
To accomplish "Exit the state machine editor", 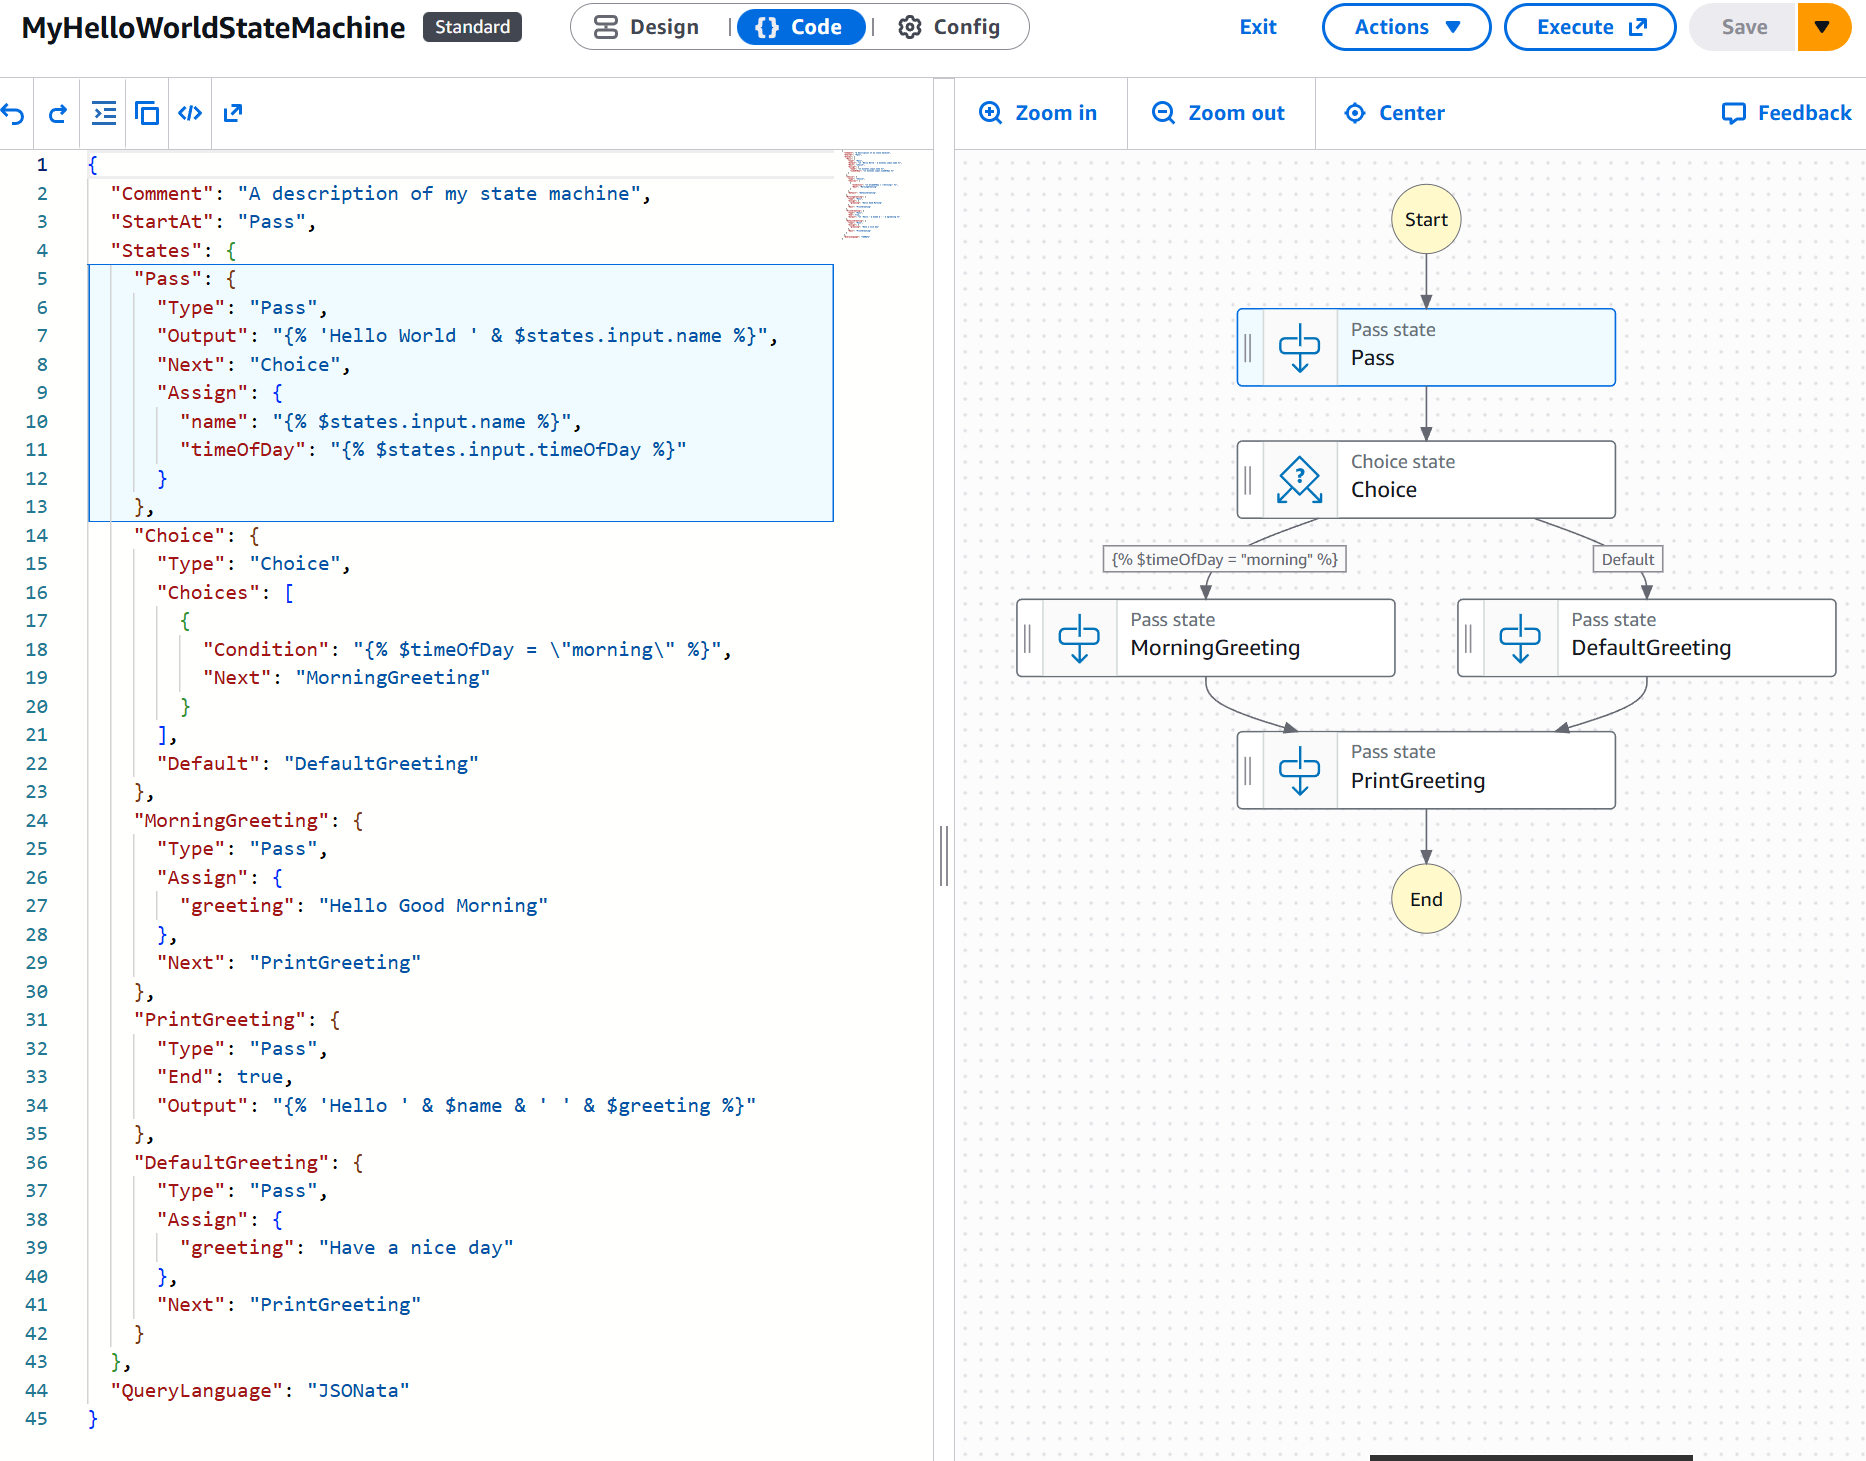I will (1257, 27).
